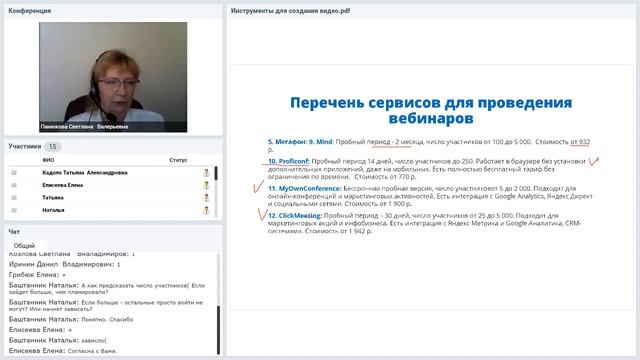Click participant name Елисеева Елена in list

click(x=62, y=185)
